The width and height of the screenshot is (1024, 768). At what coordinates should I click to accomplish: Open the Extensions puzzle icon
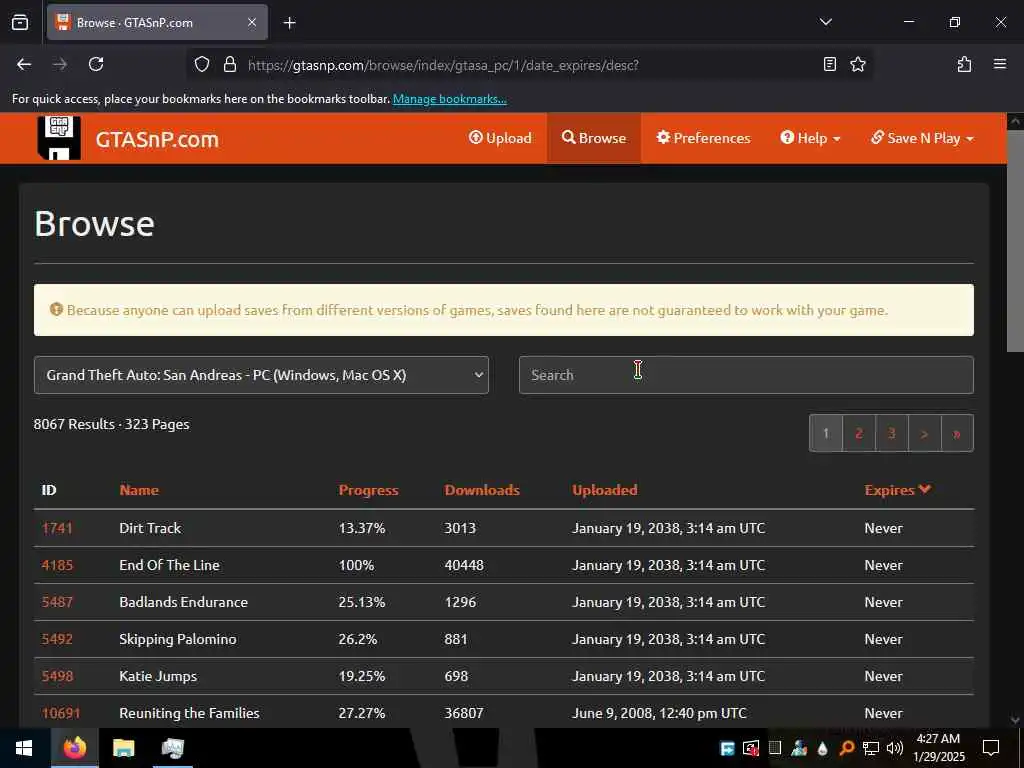tap(964, 64)
